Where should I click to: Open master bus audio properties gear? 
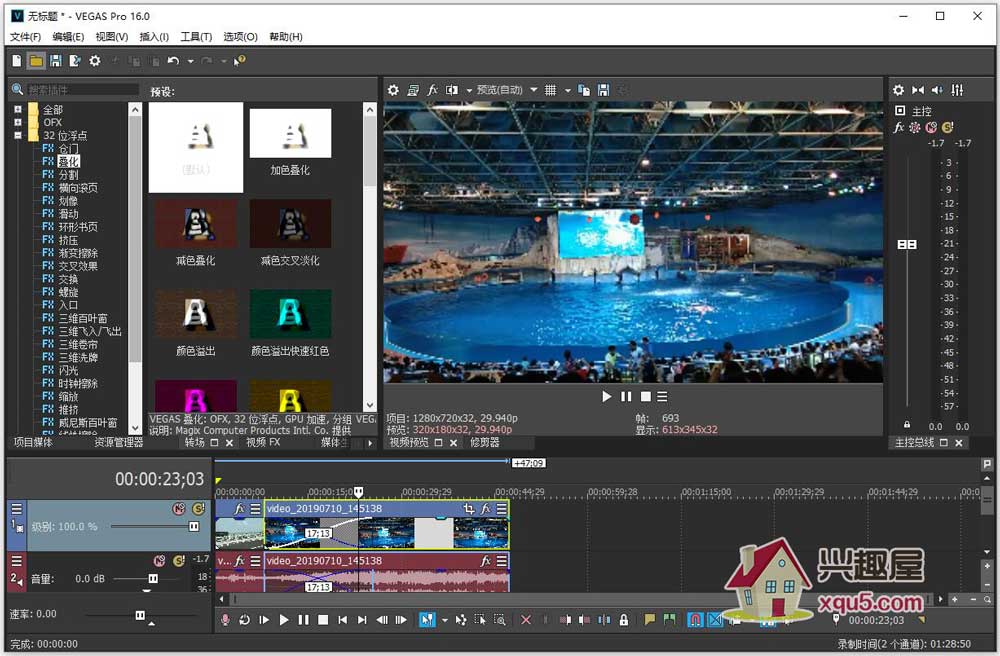click(x=898, y=90)
